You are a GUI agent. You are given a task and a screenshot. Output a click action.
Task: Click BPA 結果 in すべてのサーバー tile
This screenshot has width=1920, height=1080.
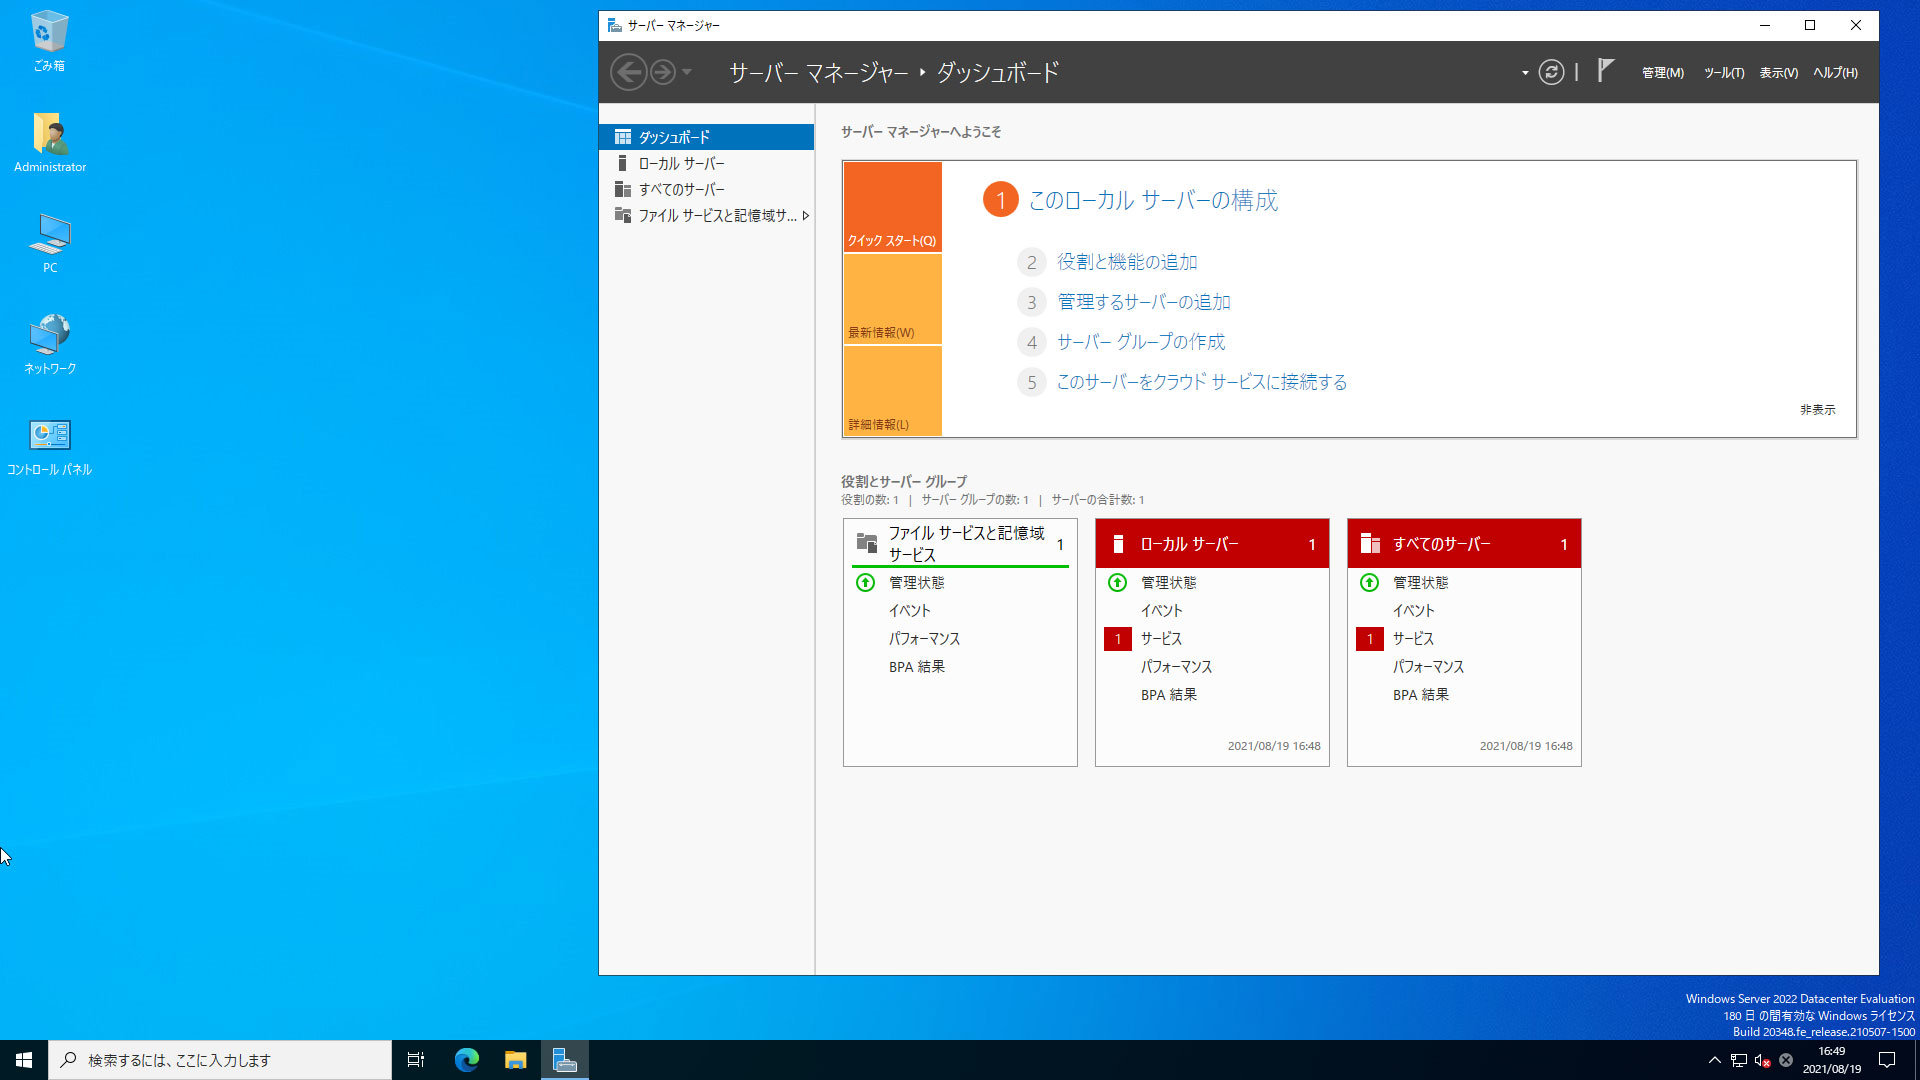coord(1421,695)
